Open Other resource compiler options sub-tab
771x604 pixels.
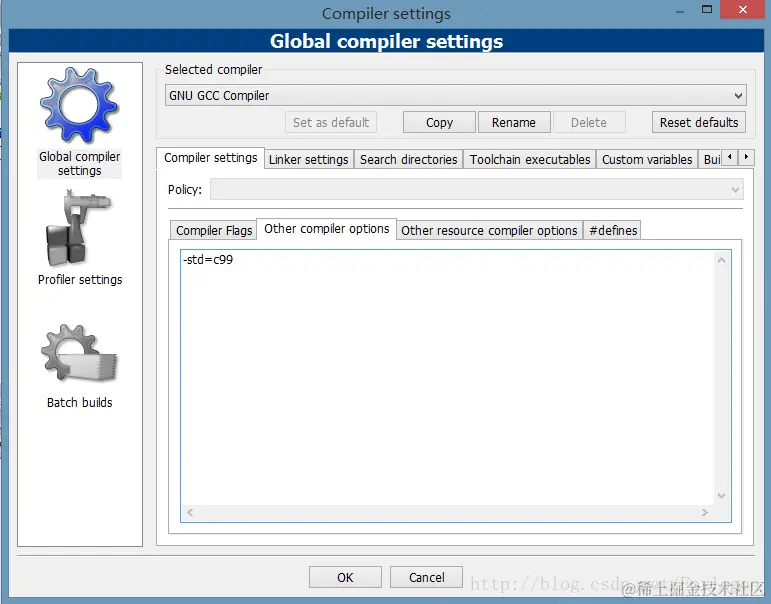pos(489,230)
